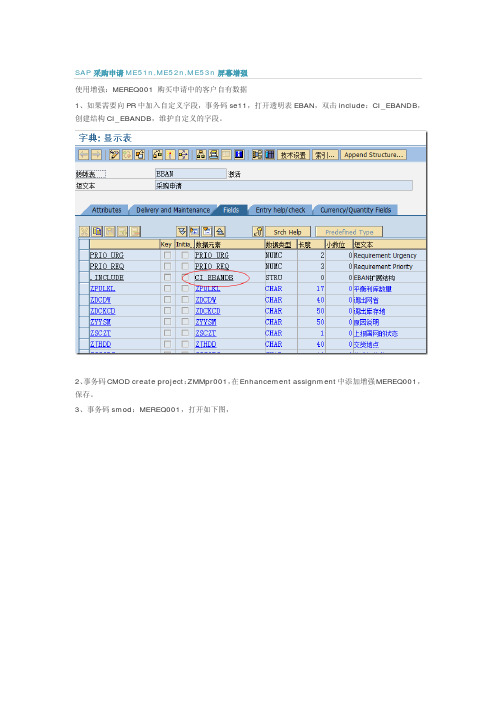Toggle Key checkbox for ZPULKL row

[167, 289]
